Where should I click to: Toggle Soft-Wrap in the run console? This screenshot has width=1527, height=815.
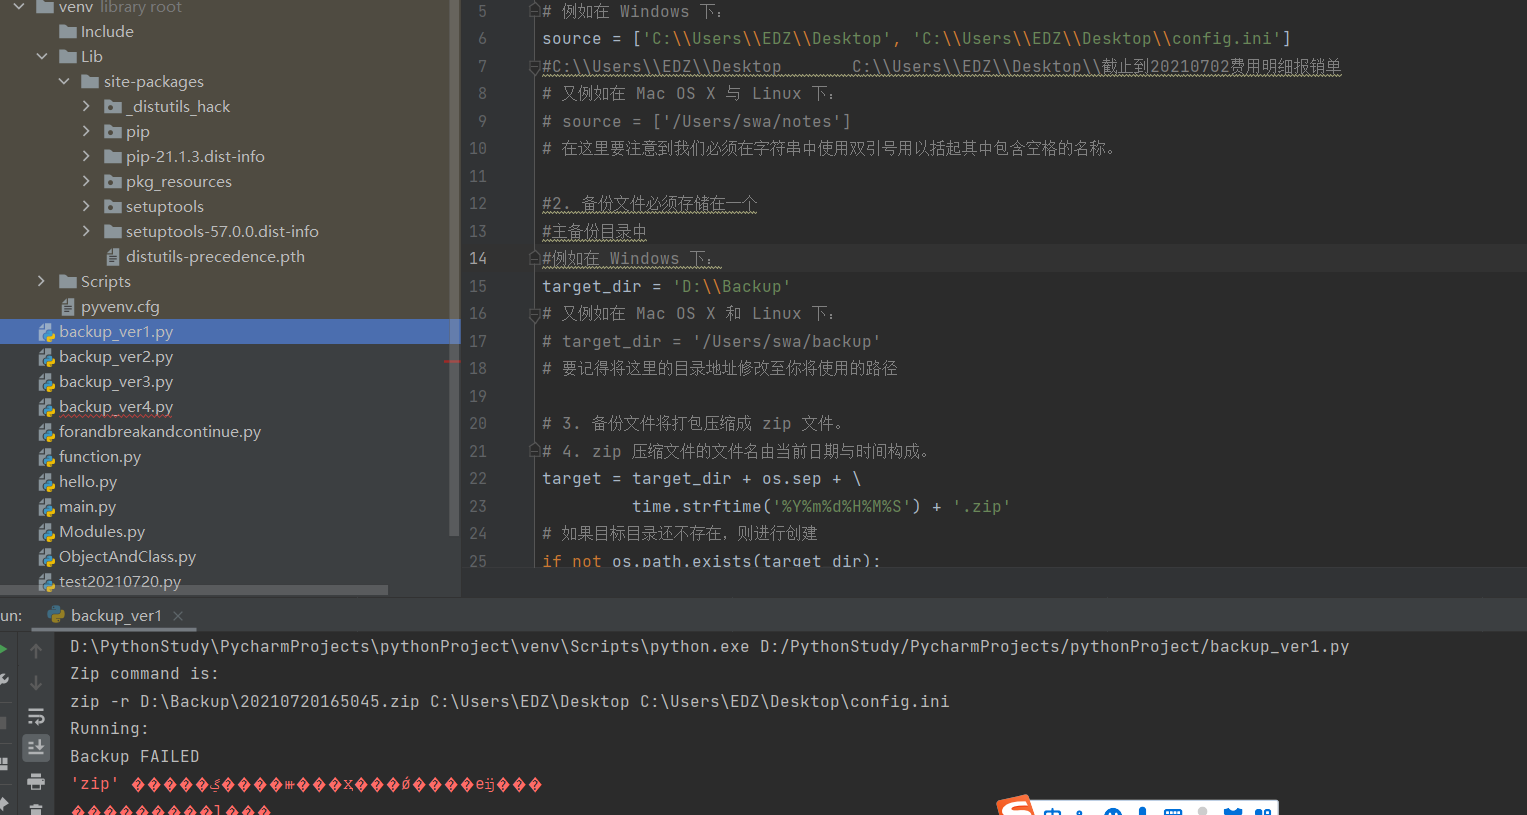[36, 716]
